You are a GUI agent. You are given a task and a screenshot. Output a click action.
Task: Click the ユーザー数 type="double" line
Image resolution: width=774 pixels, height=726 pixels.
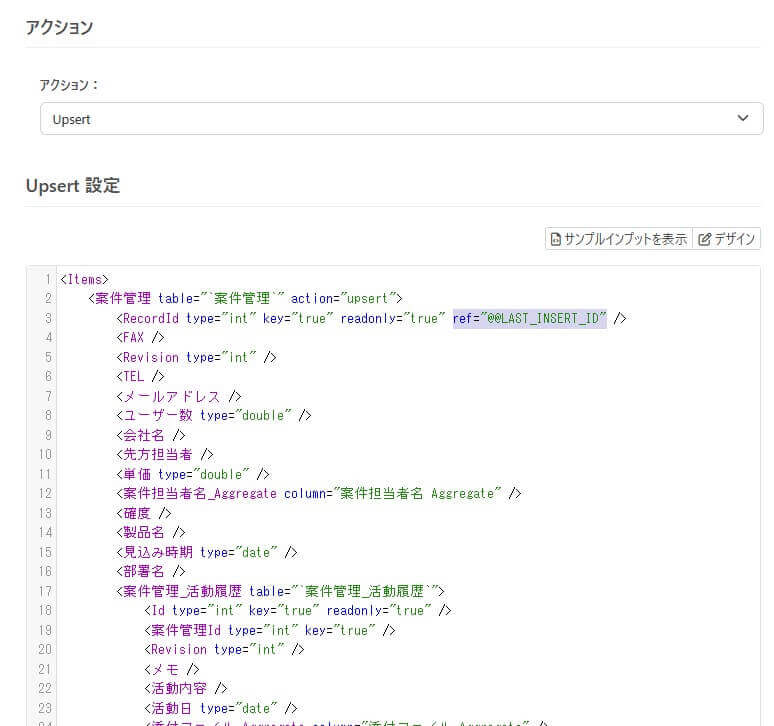tap(214, 416)
